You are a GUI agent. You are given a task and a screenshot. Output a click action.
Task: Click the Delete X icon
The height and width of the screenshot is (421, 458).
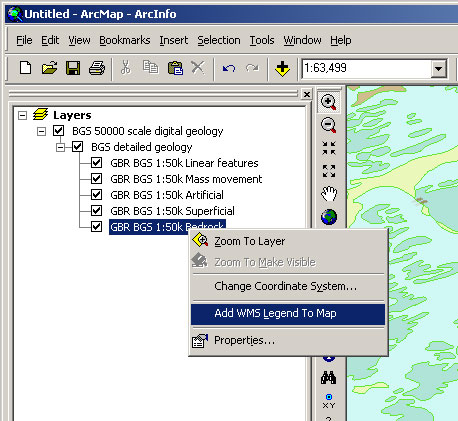tap(198, 67)
